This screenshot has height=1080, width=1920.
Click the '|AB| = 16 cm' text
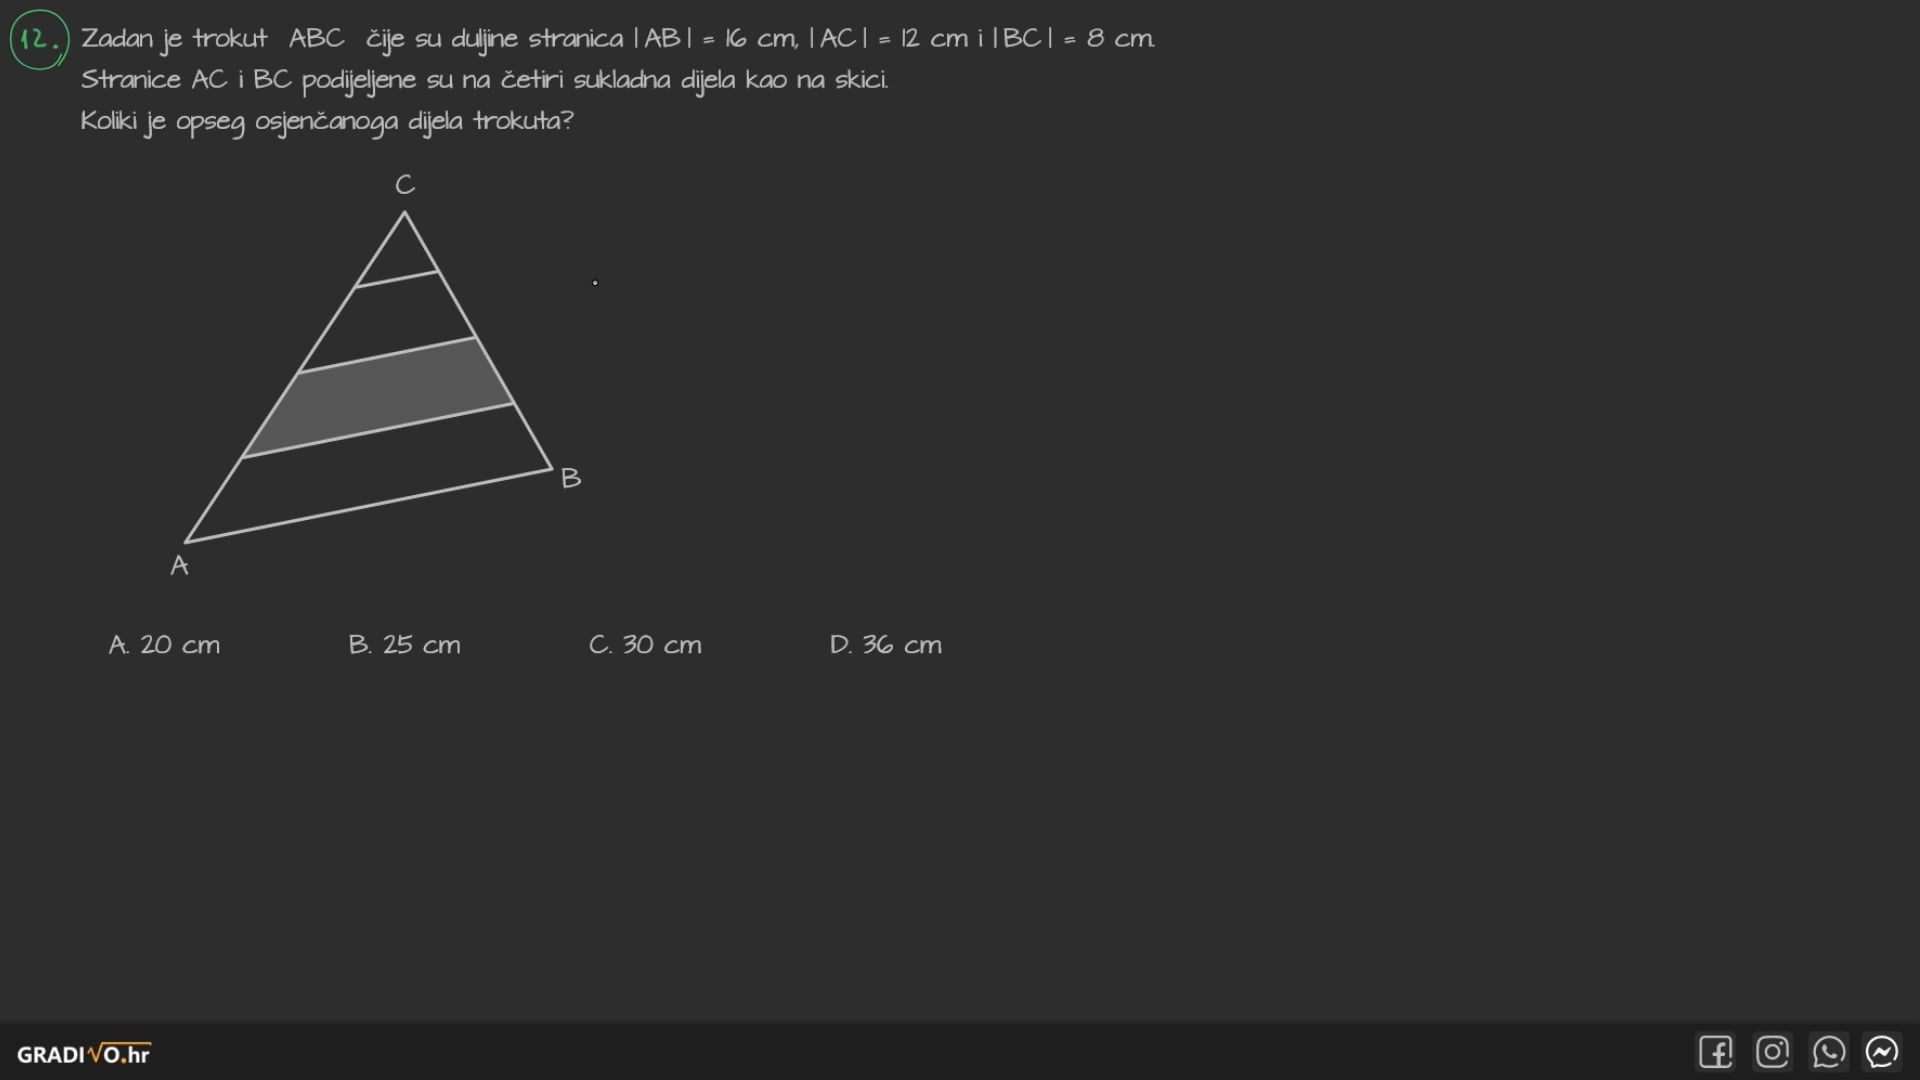coord(714,39)
